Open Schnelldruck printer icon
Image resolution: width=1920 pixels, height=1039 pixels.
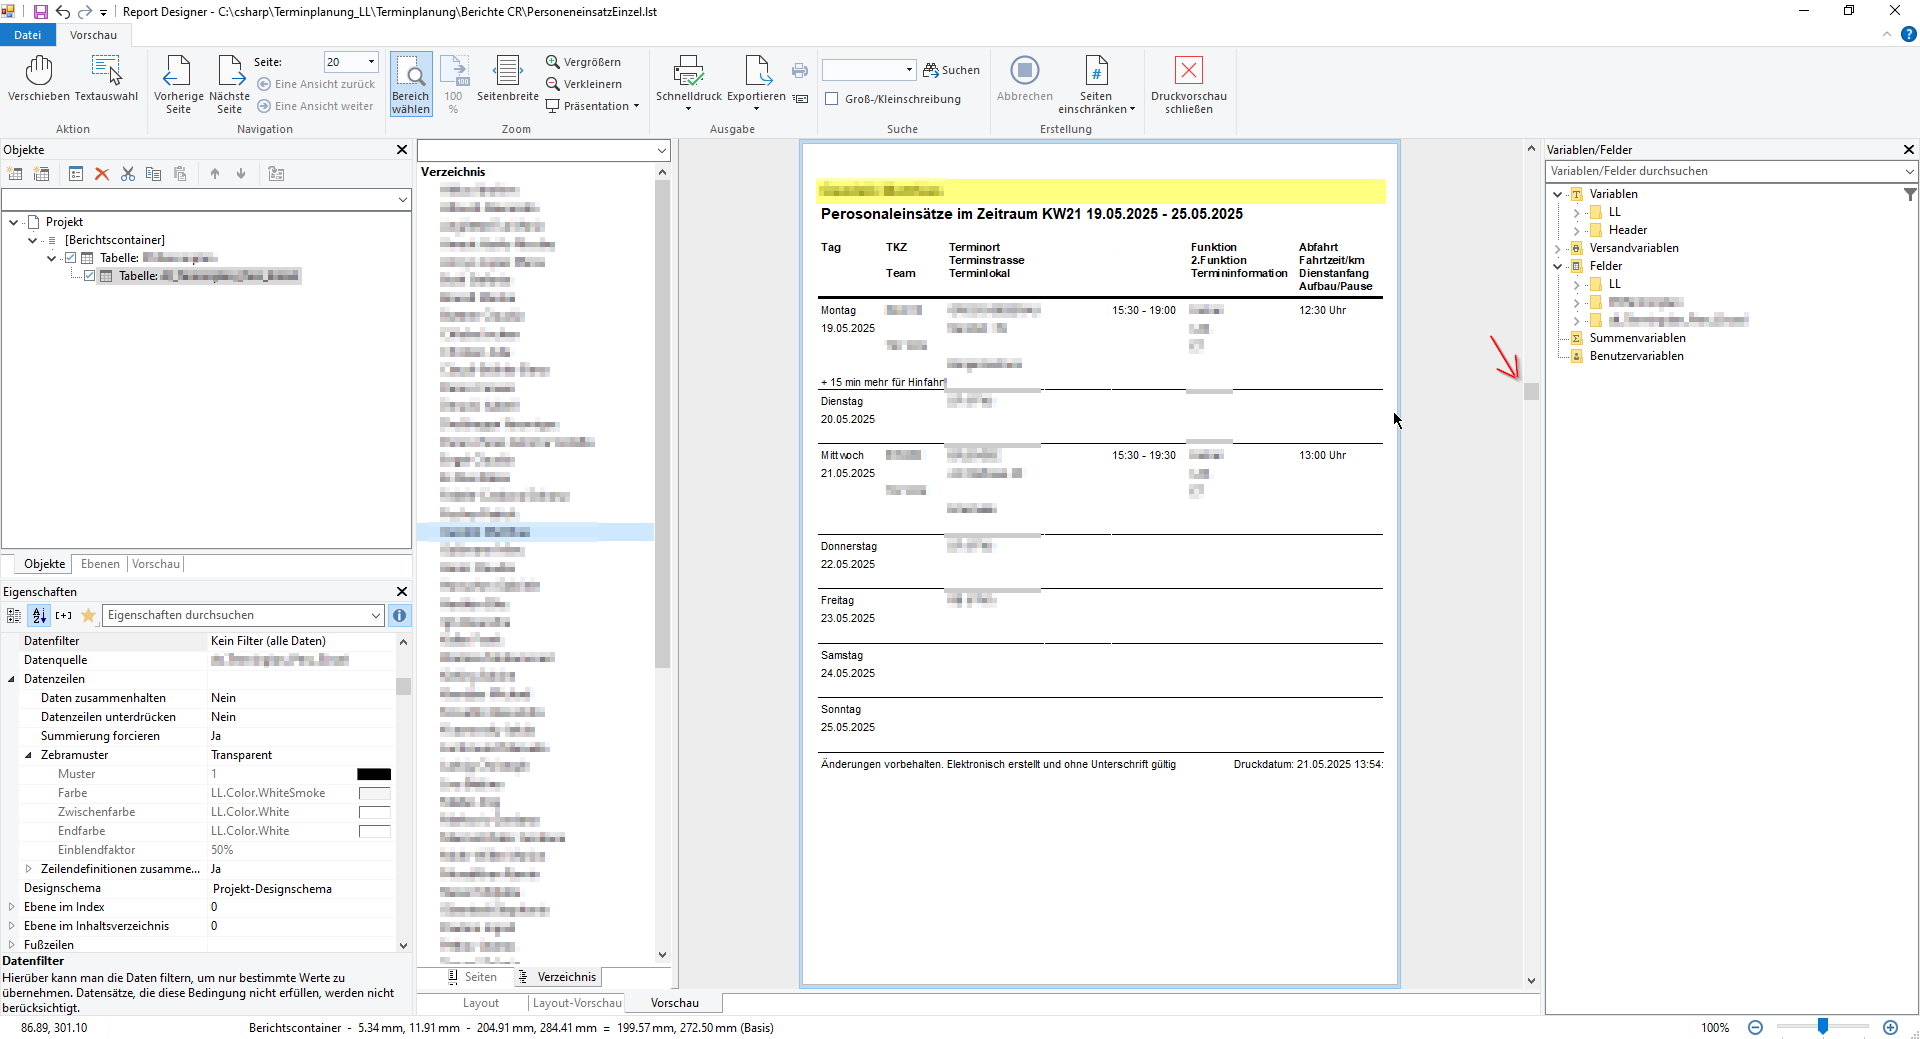click(x=689, y=72)
